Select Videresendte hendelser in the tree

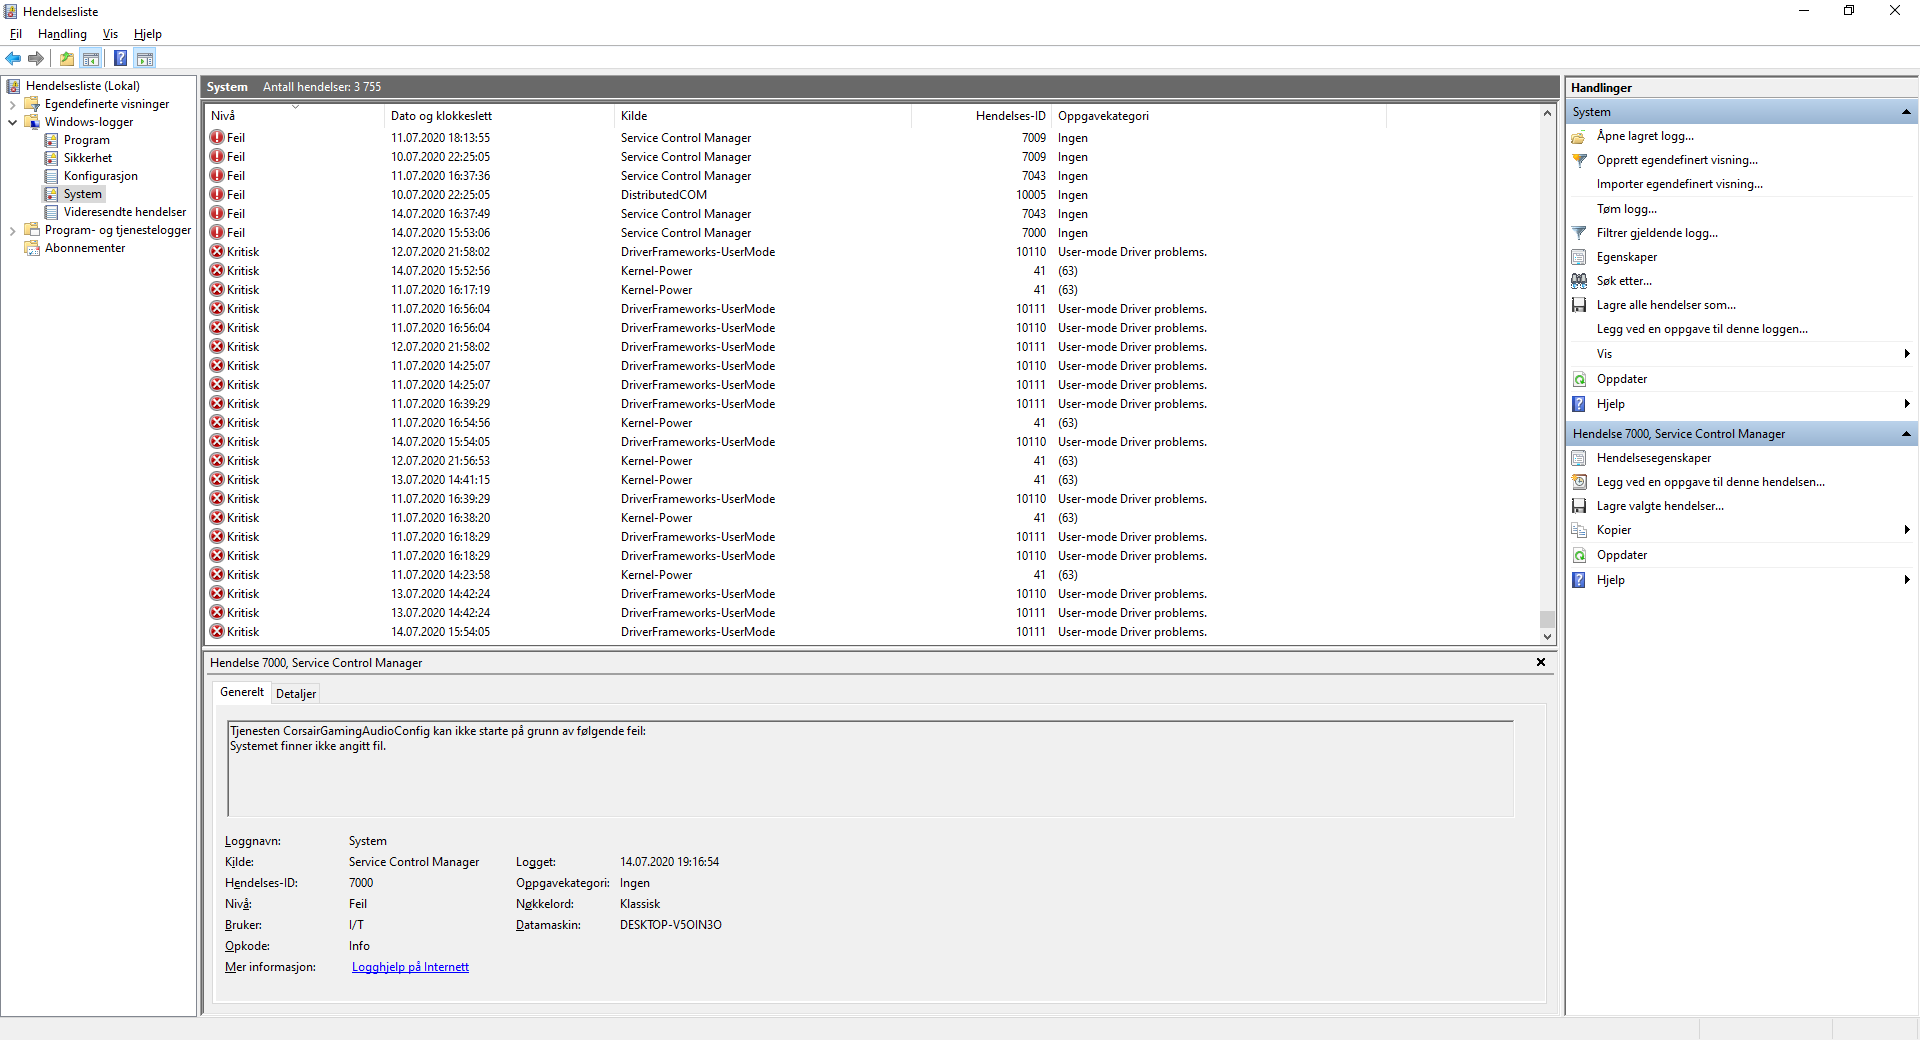125,212
